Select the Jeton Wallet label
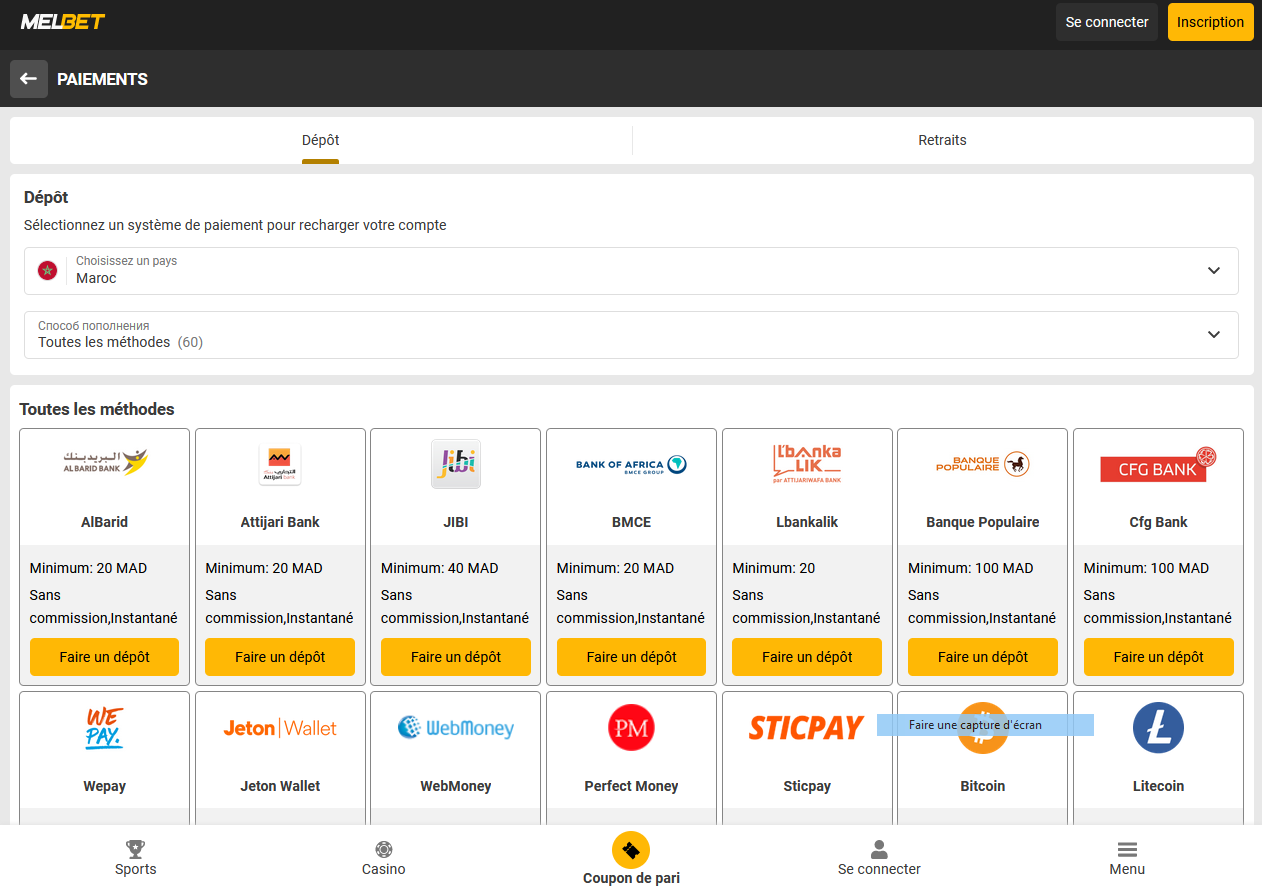This screenshot has height=891, width=1262. point(280,786)
